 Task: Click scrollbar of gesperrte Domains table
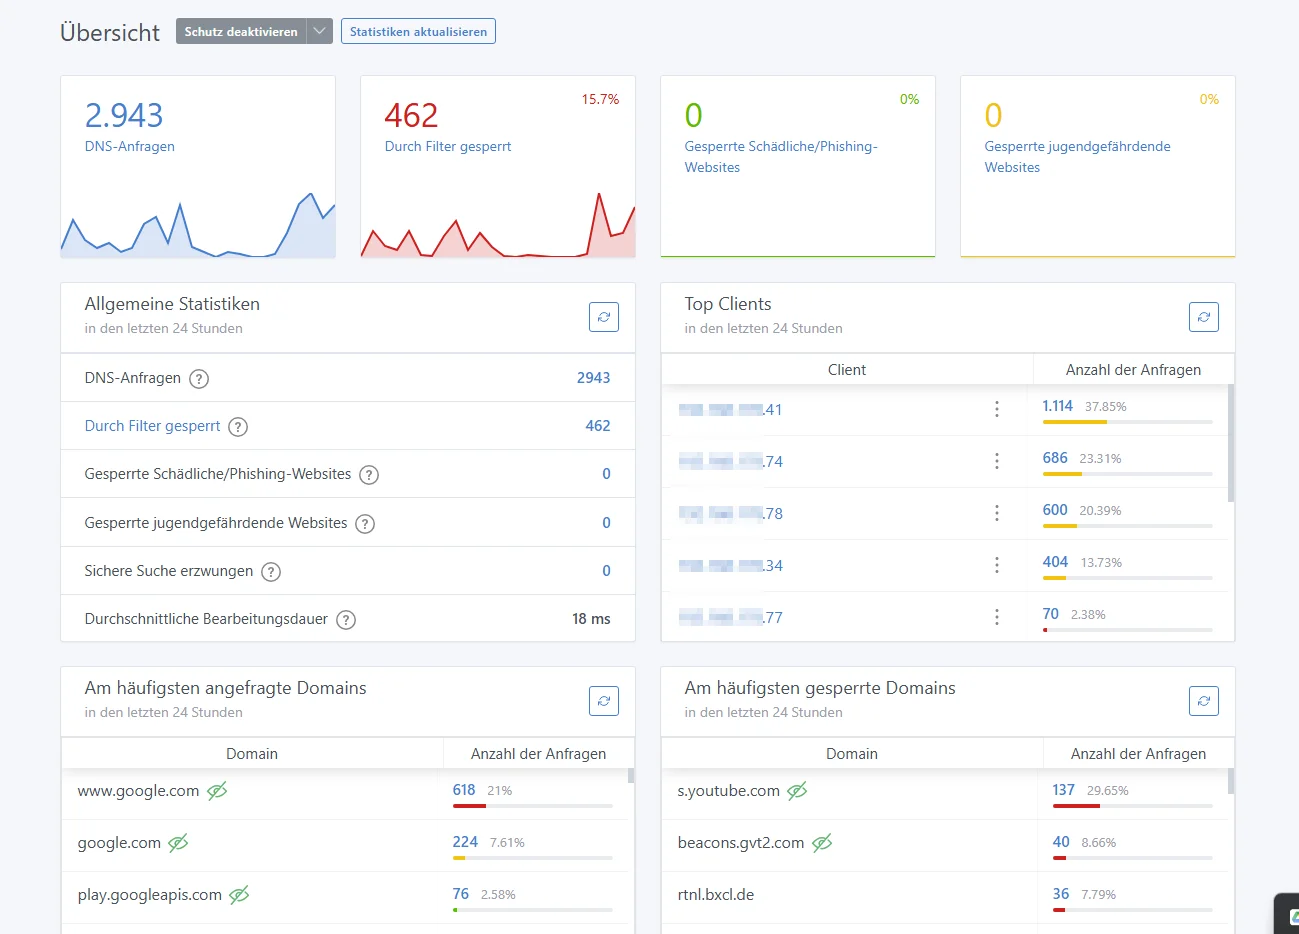click(x=1231, y=781)
